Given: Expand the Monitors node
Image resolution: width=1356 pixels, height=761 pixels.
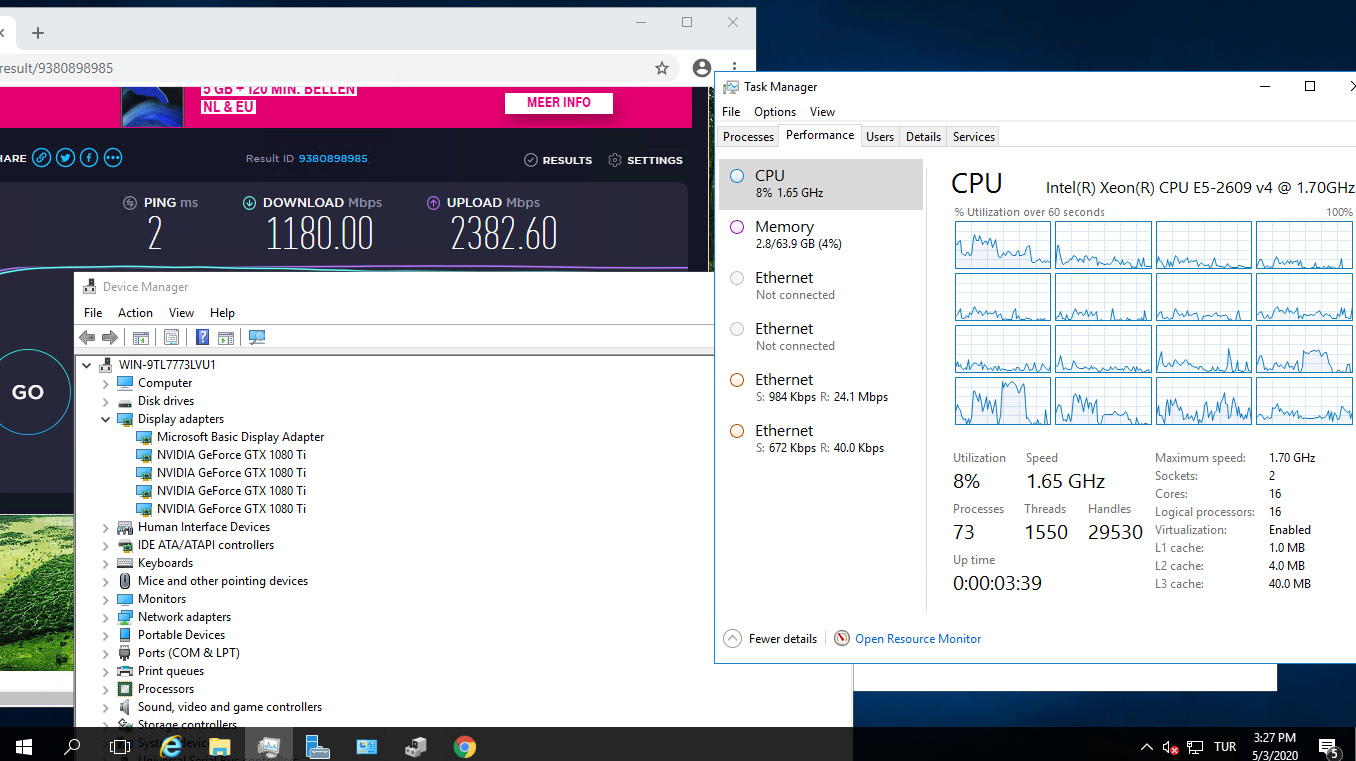Looking at the screenshot, I should pos(105,599).
